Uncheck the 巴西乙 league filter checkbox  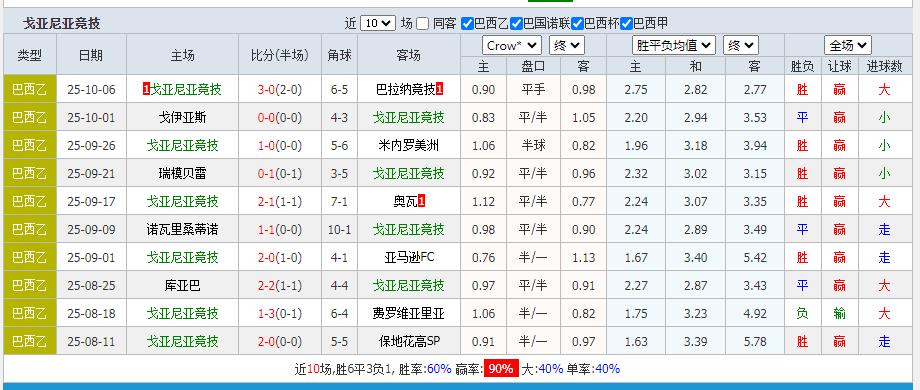tap(467, 23)
